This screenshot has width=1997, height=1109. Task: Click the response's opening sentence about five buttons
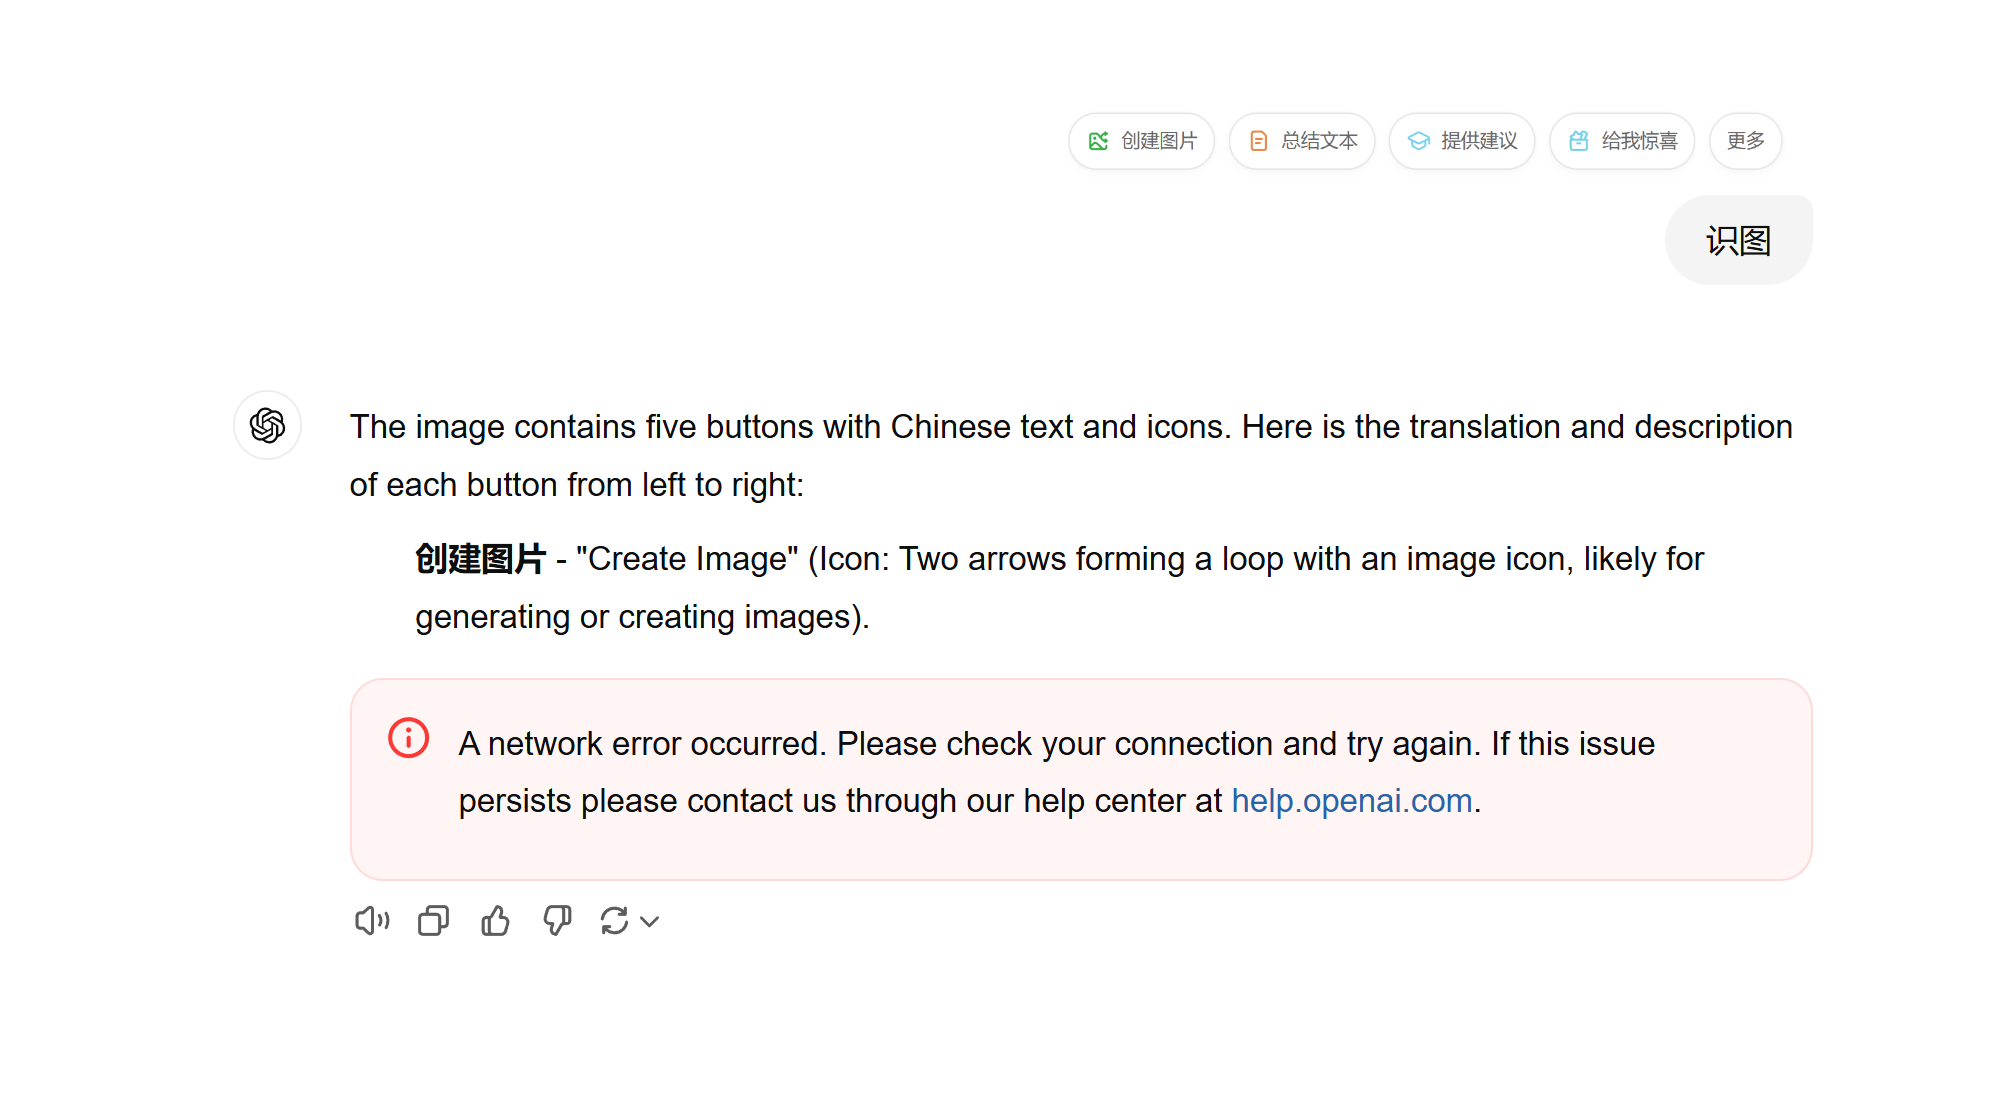tap(1070, 427)
